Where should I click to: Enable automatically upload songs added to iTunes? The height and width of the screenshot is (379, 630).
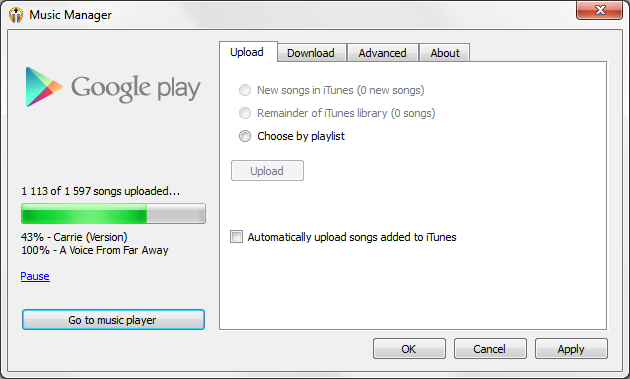pyautogui.click(x=236, y=237)
